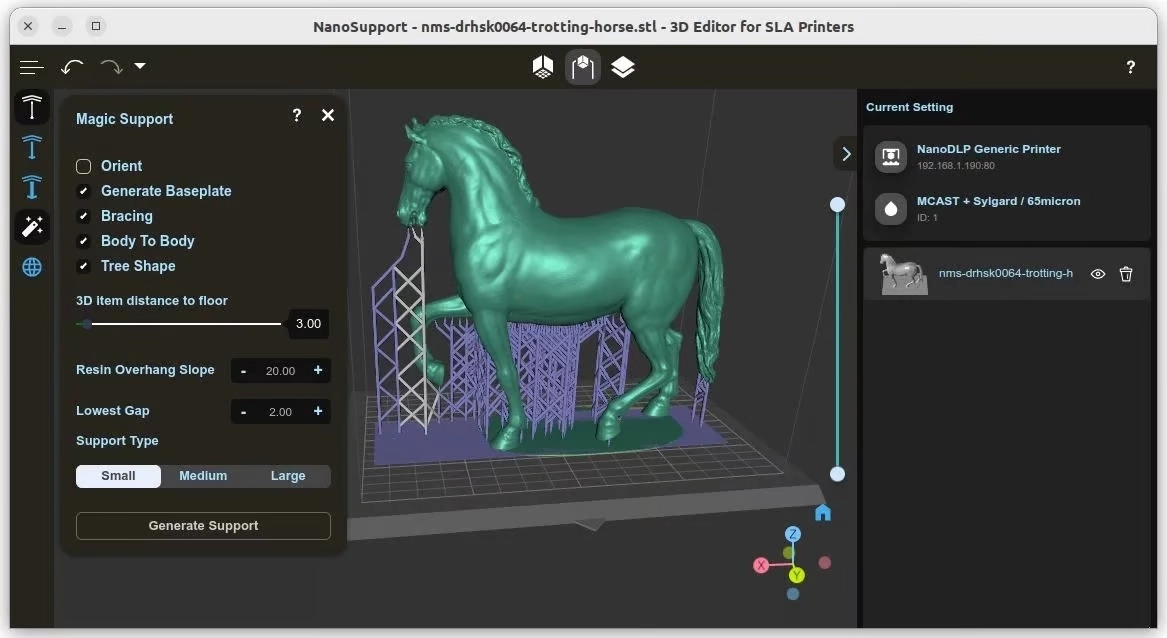Increase Resin Overhang Slope with plus
Image resolution: width=1167 pixels, height=638 pixels.
318,370
